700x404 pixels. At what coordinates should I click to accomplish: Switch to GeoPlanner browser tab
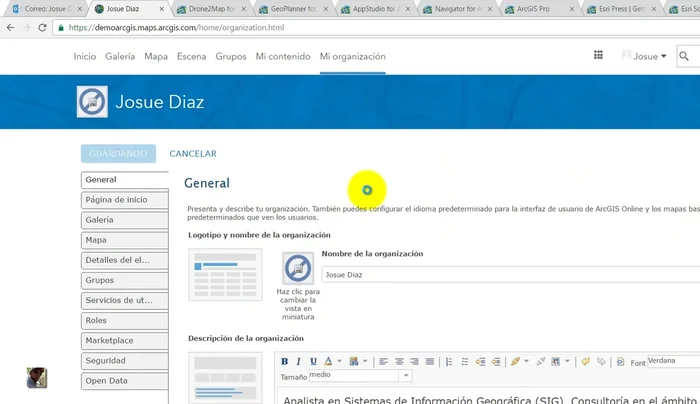point(293,9)
